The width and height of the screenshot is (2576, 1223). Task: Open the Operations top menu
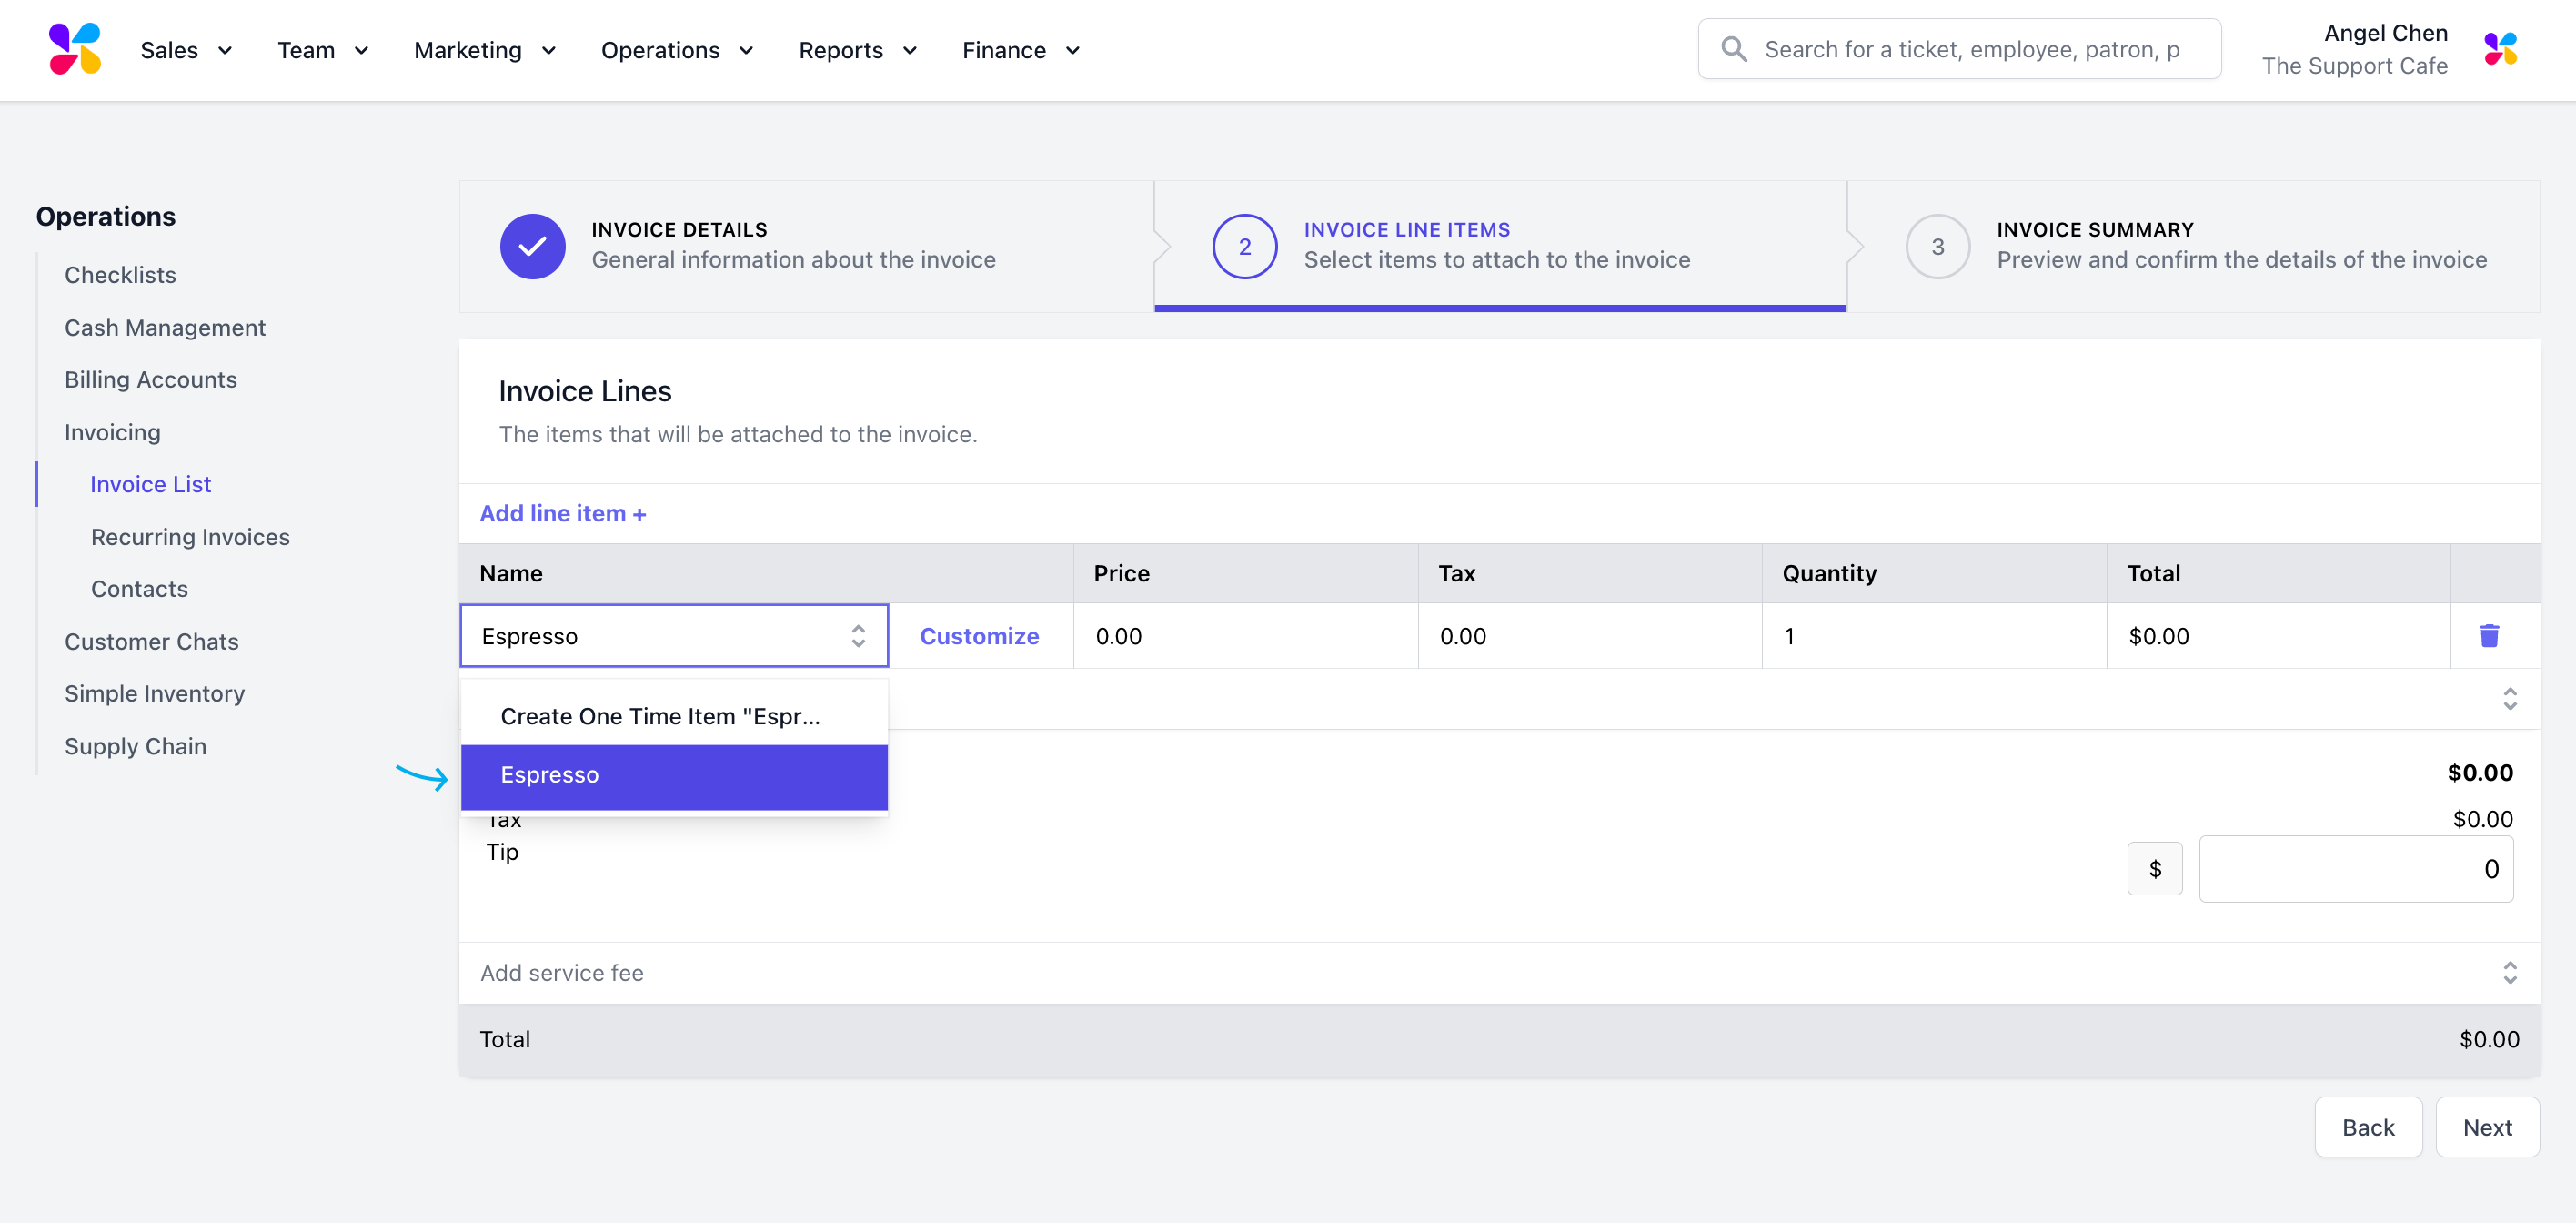click(677, 50)
